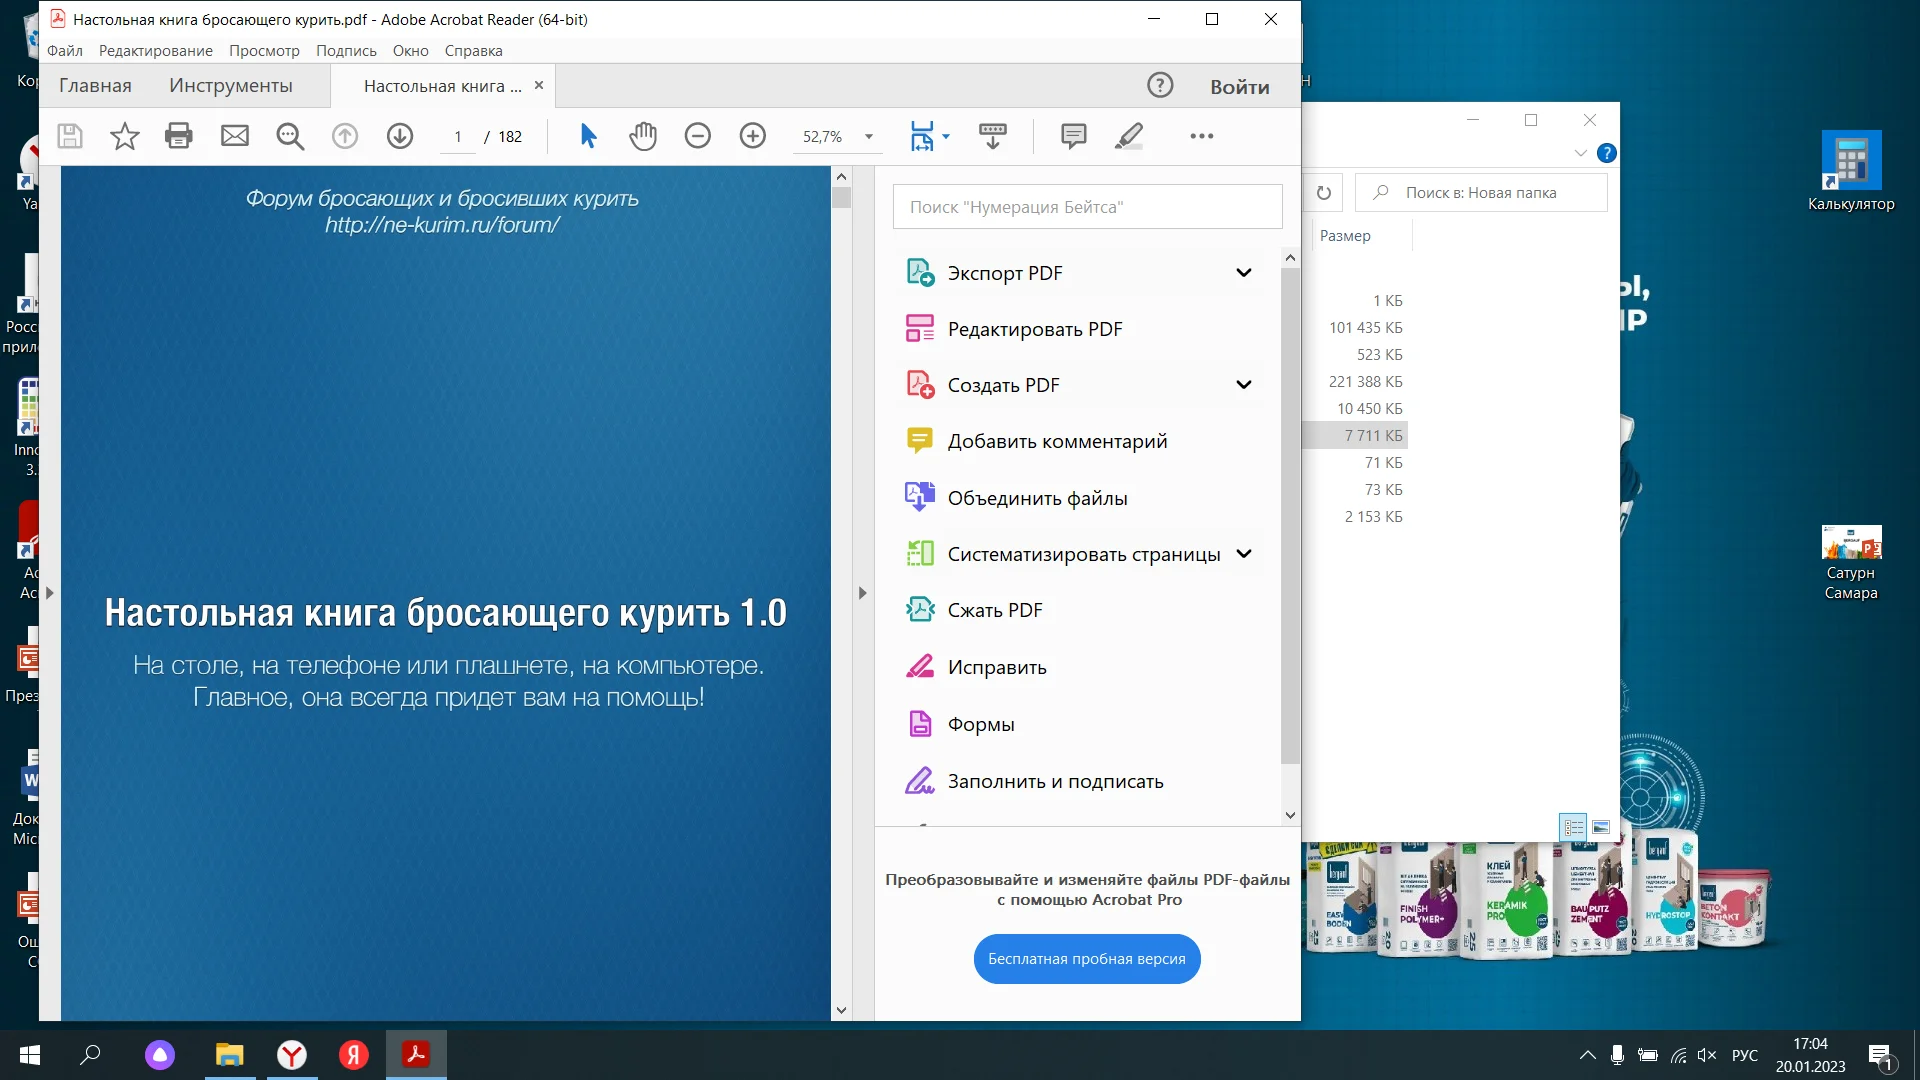Expand Экспорт PDF options
1920x1080 pixels.
point(1245,271)
